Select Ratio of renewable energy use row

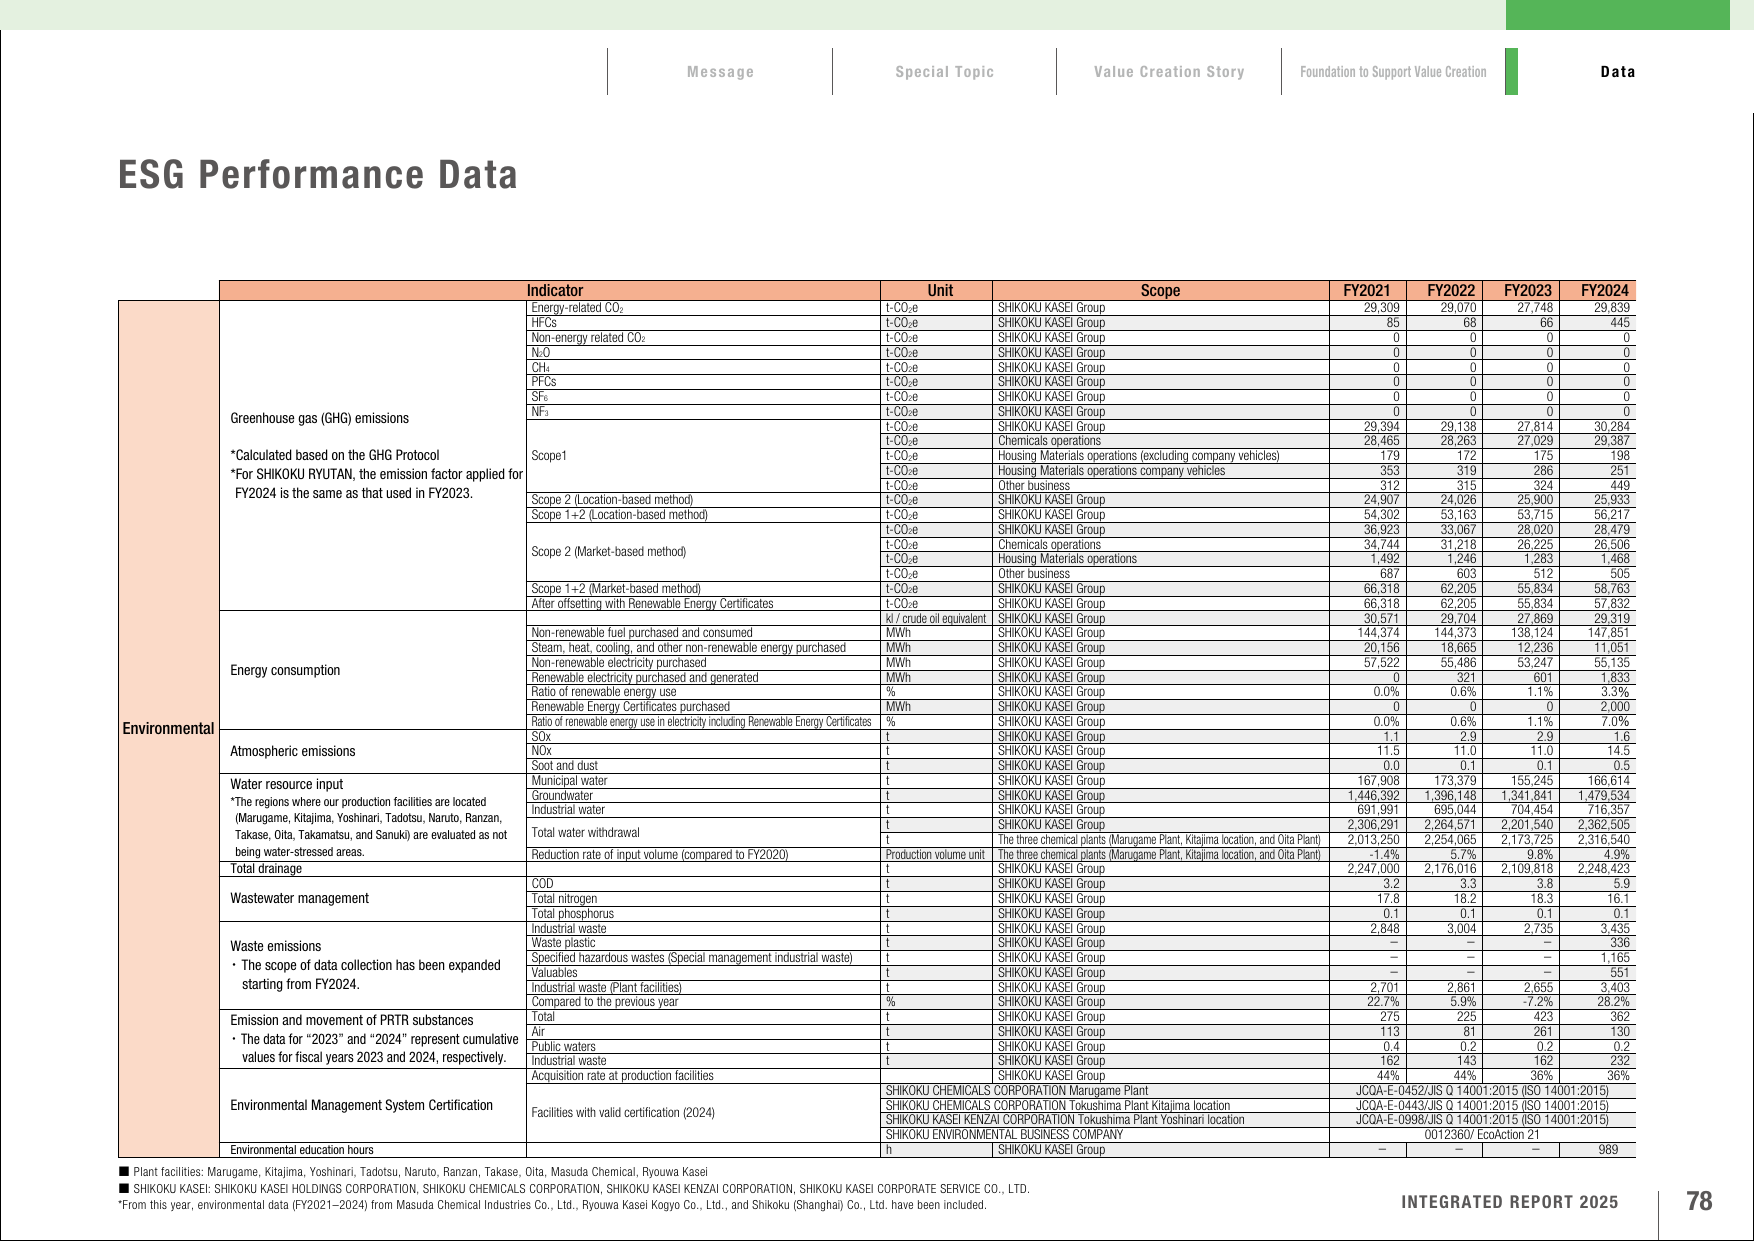coord(604,692)
